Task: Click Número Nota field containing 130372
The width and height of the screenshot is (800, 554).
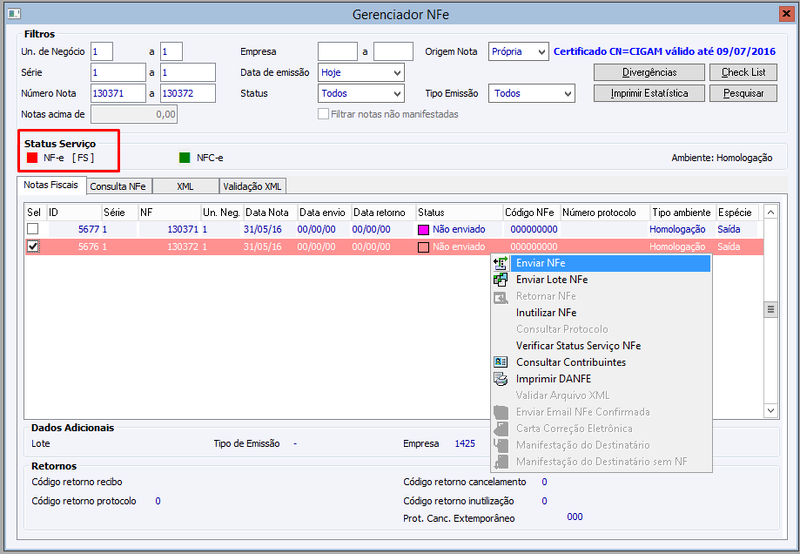Action: pos(187,93)
